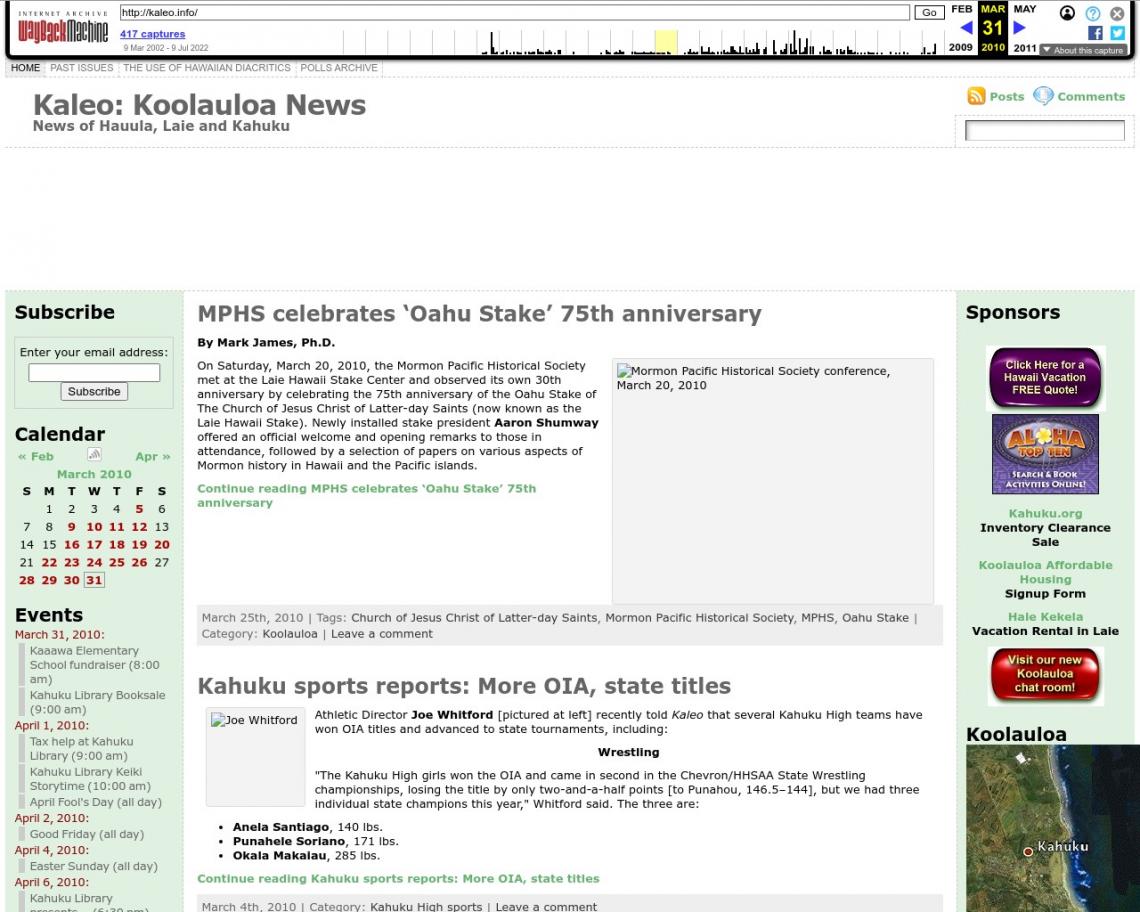Image resolution: width=1140 pixels, height=912 pixels.
Task: Open the HOME tab
Action: point(25,68)
